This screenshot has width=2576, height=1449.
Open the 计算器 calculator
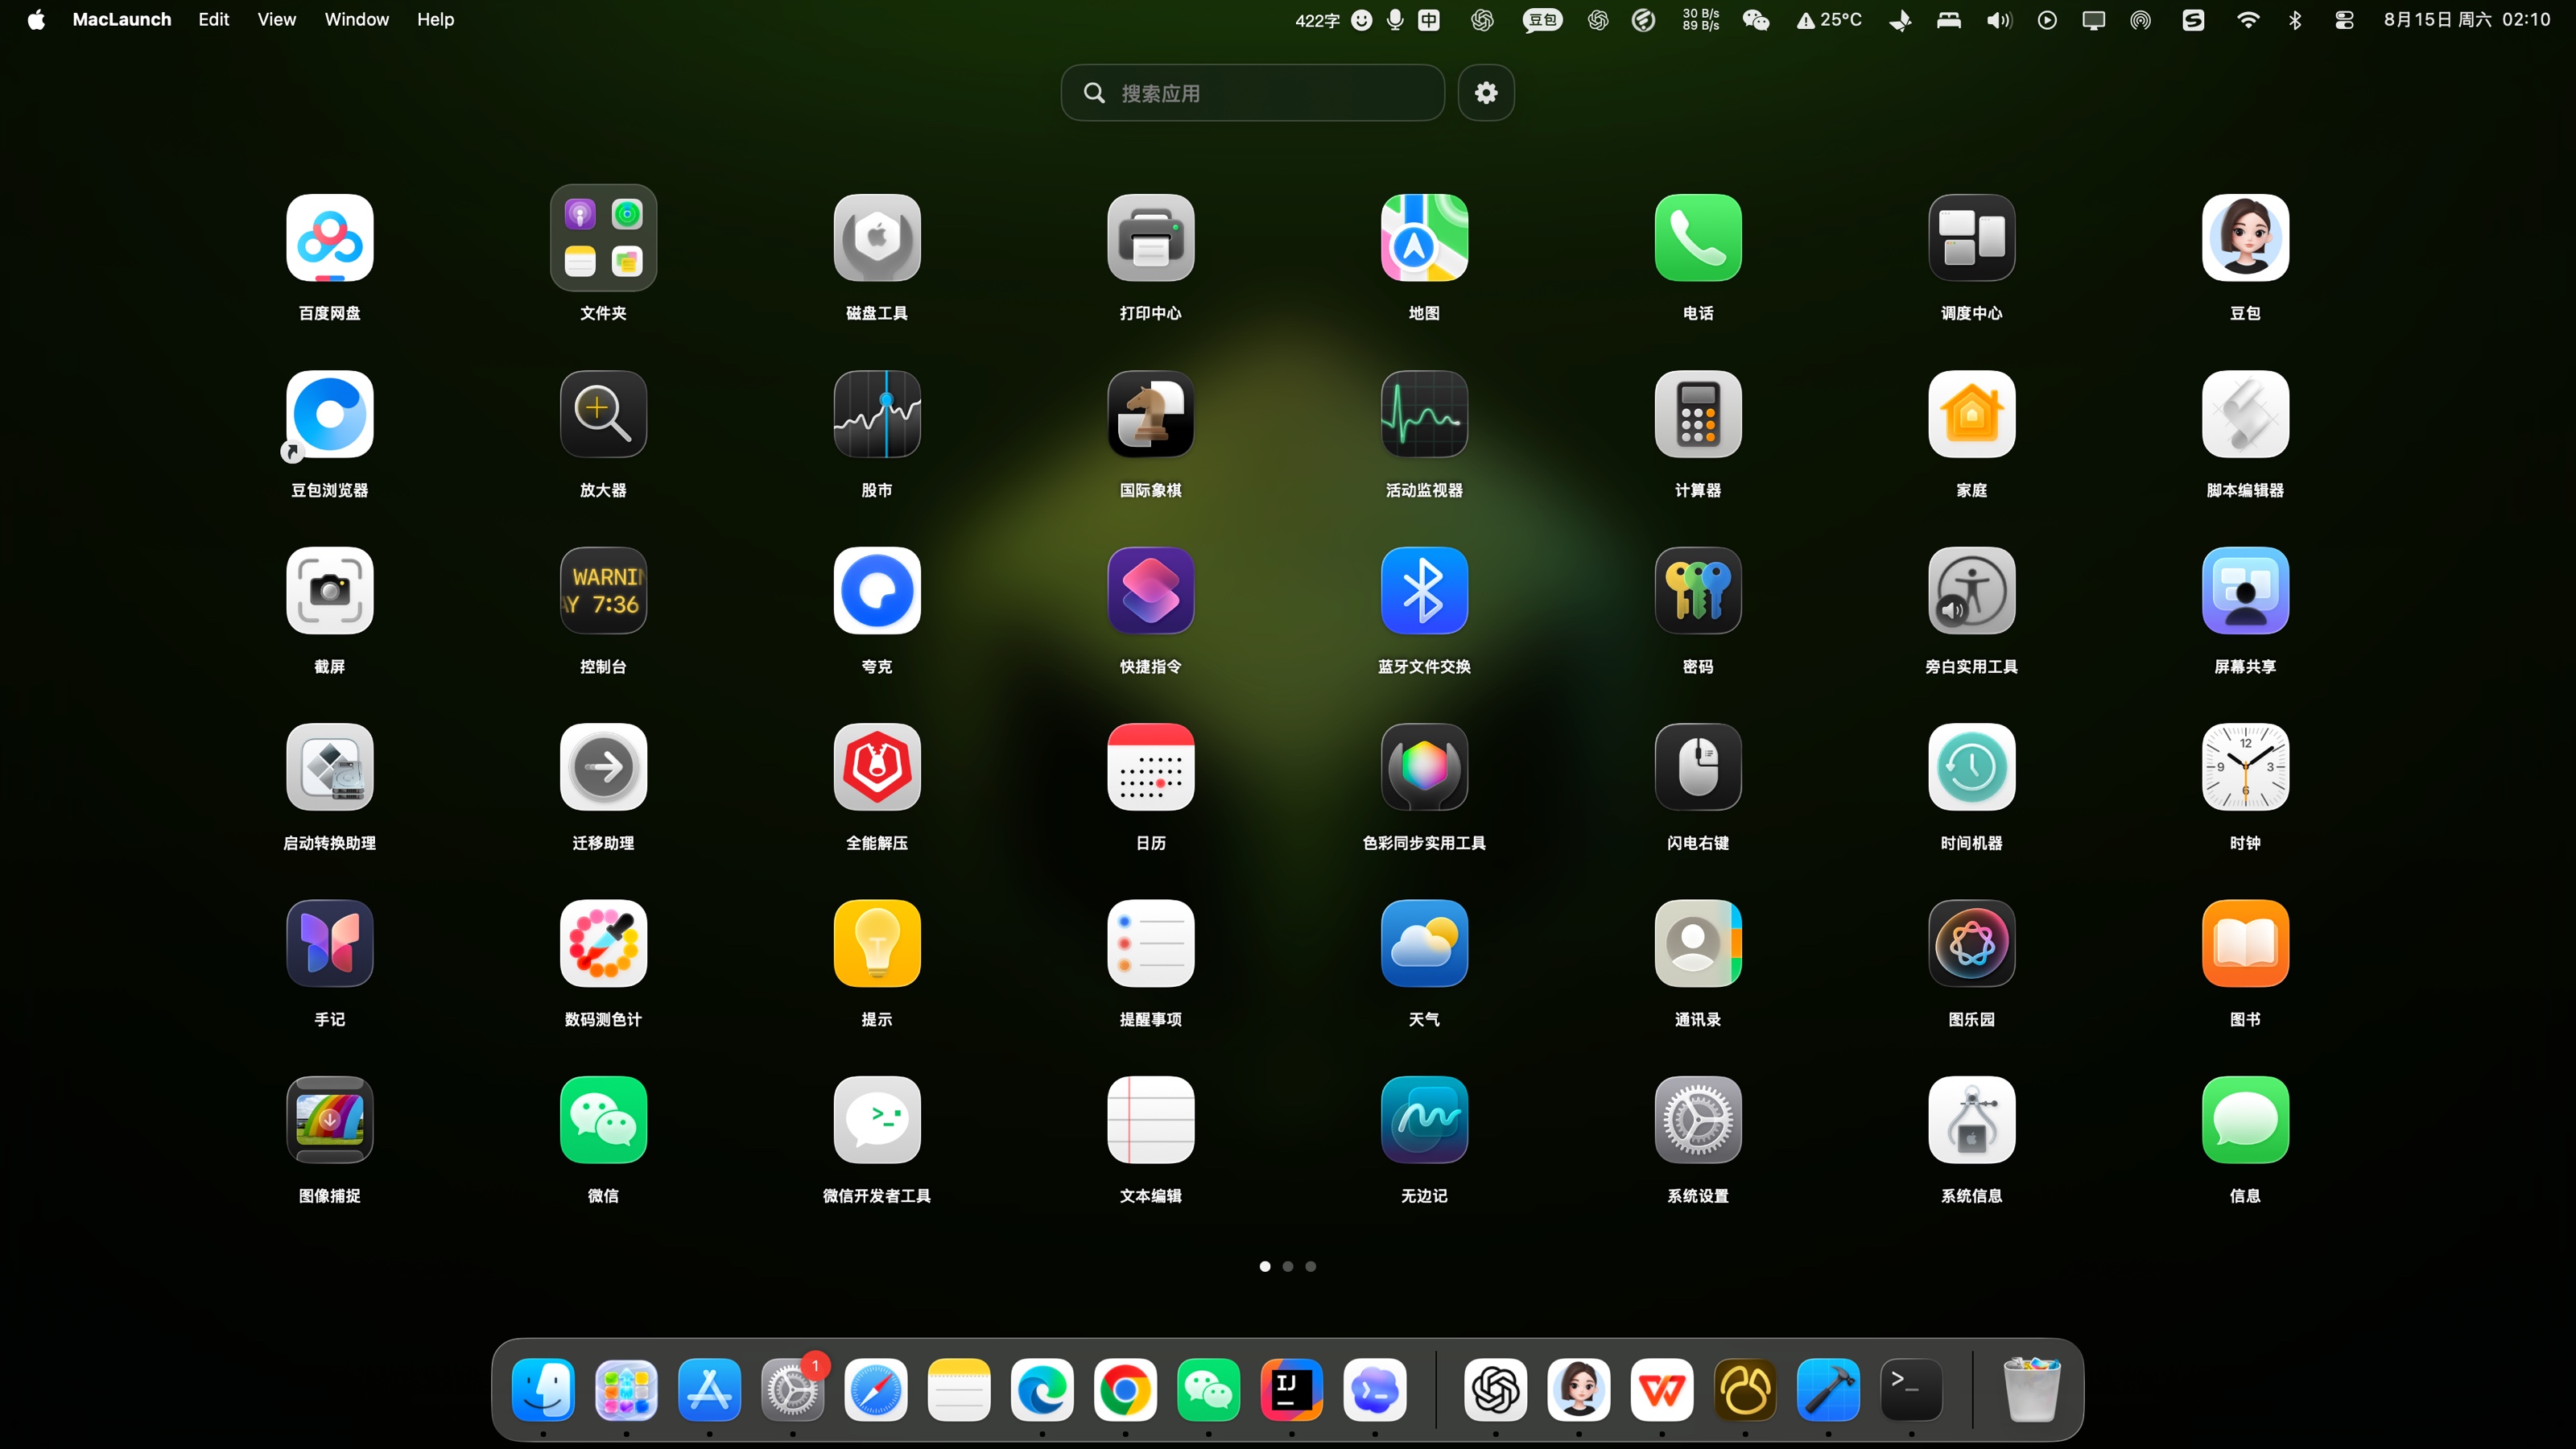(1698, 414)
